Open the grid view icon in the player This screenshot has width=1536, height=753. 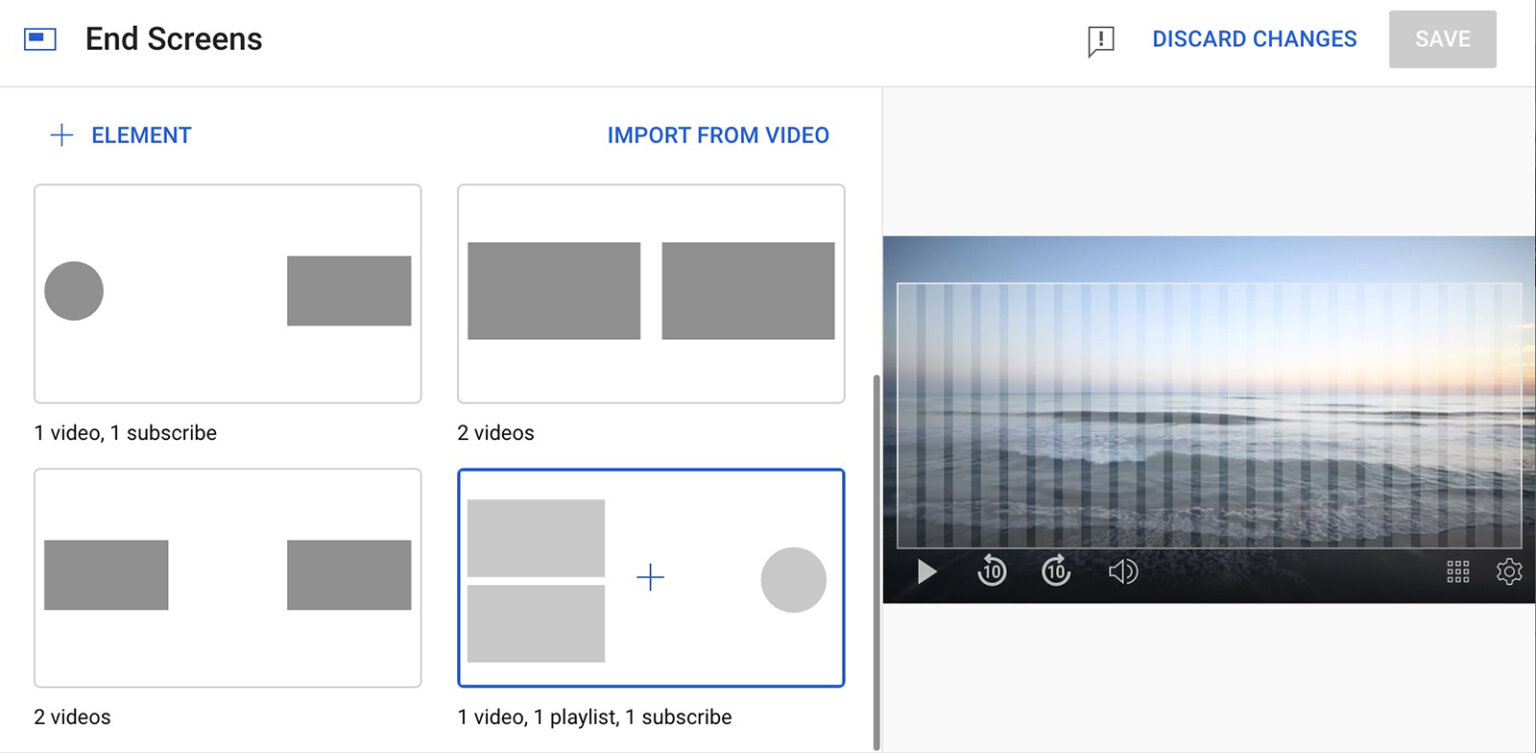[x=1458, y=571]
